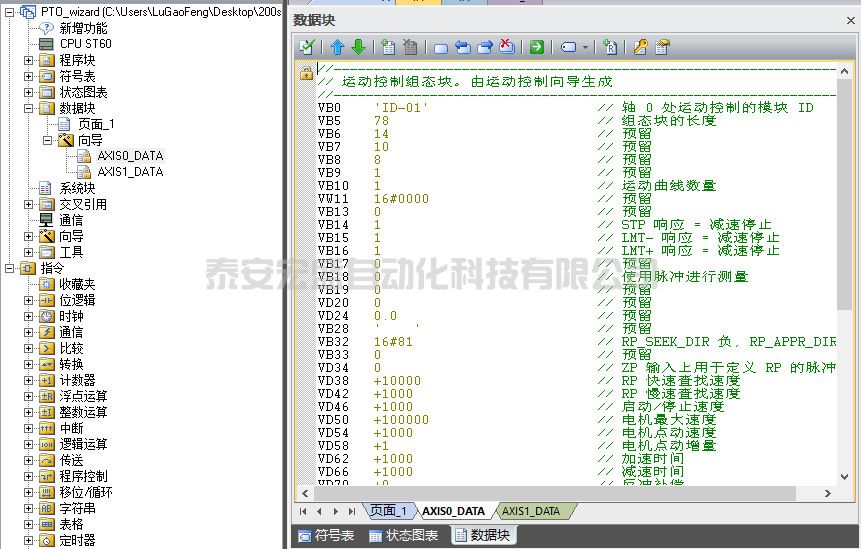
Task: Click the insert page icon in toolbar
Action: [x=388, y=47]
